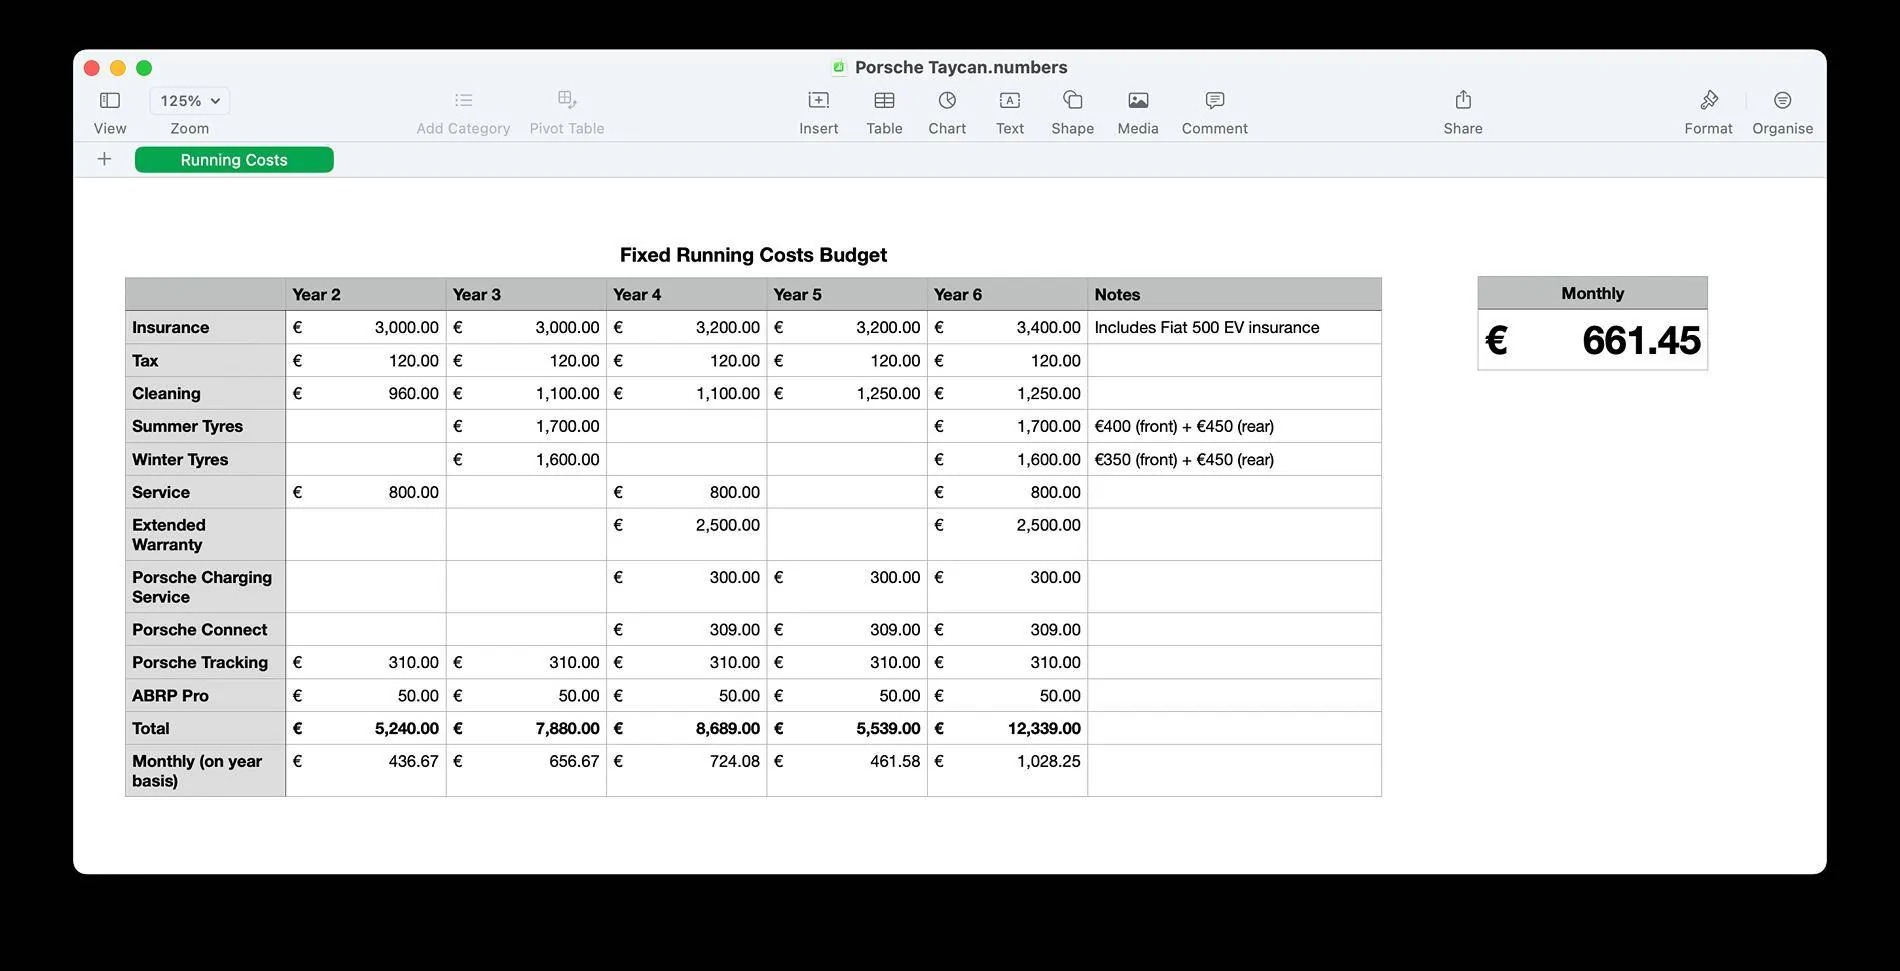
Task: Open the Insert menu icon
Action: [818, 100]
